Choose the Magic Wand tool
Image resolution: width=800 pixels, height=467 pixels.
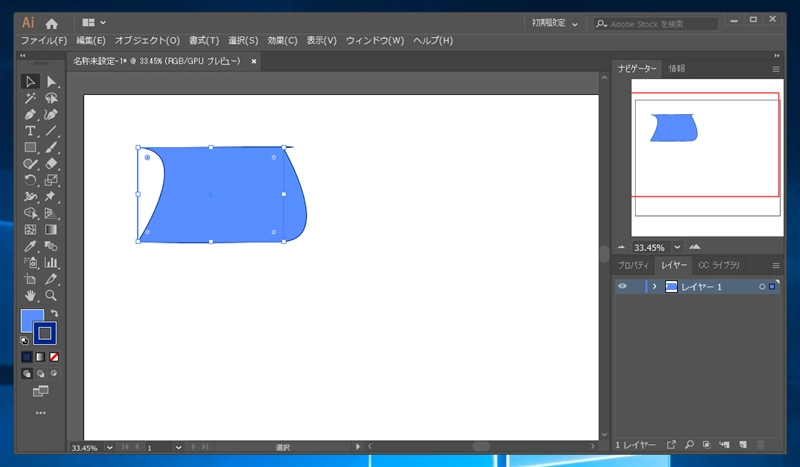(30, 98)
